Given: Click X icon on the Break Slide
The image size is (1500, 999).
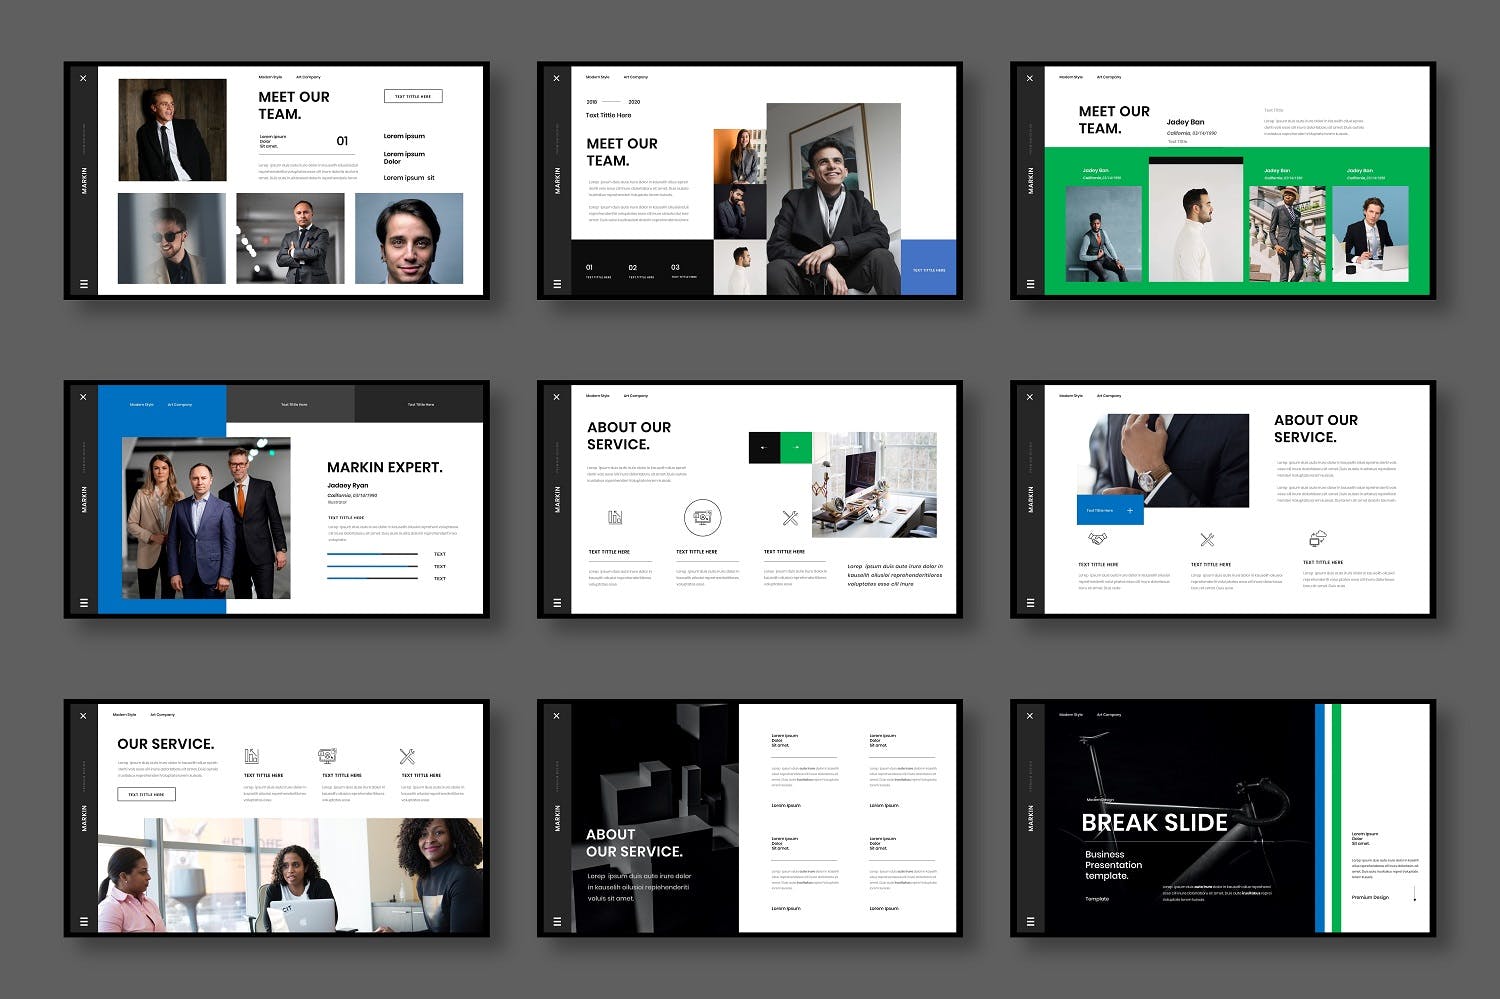Looking at the screenshot, I should click(1030, 716).
